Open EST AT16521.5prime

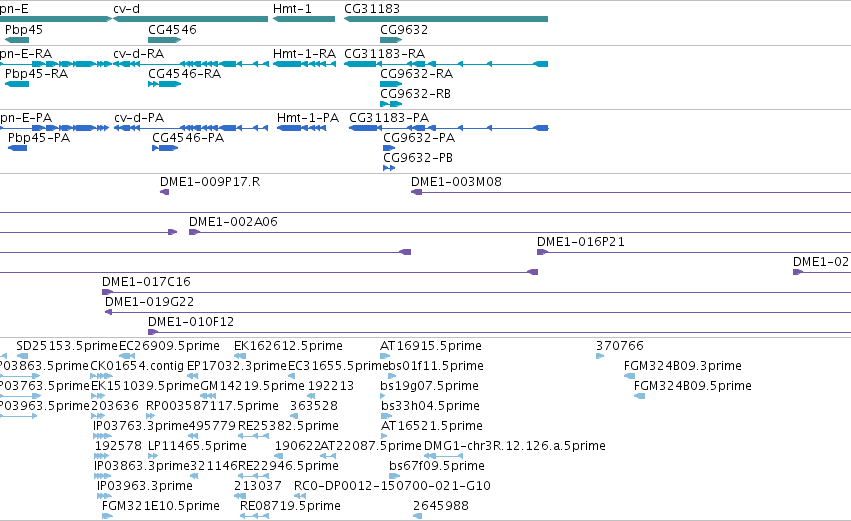pyautogui.click(x=386, y=436)
